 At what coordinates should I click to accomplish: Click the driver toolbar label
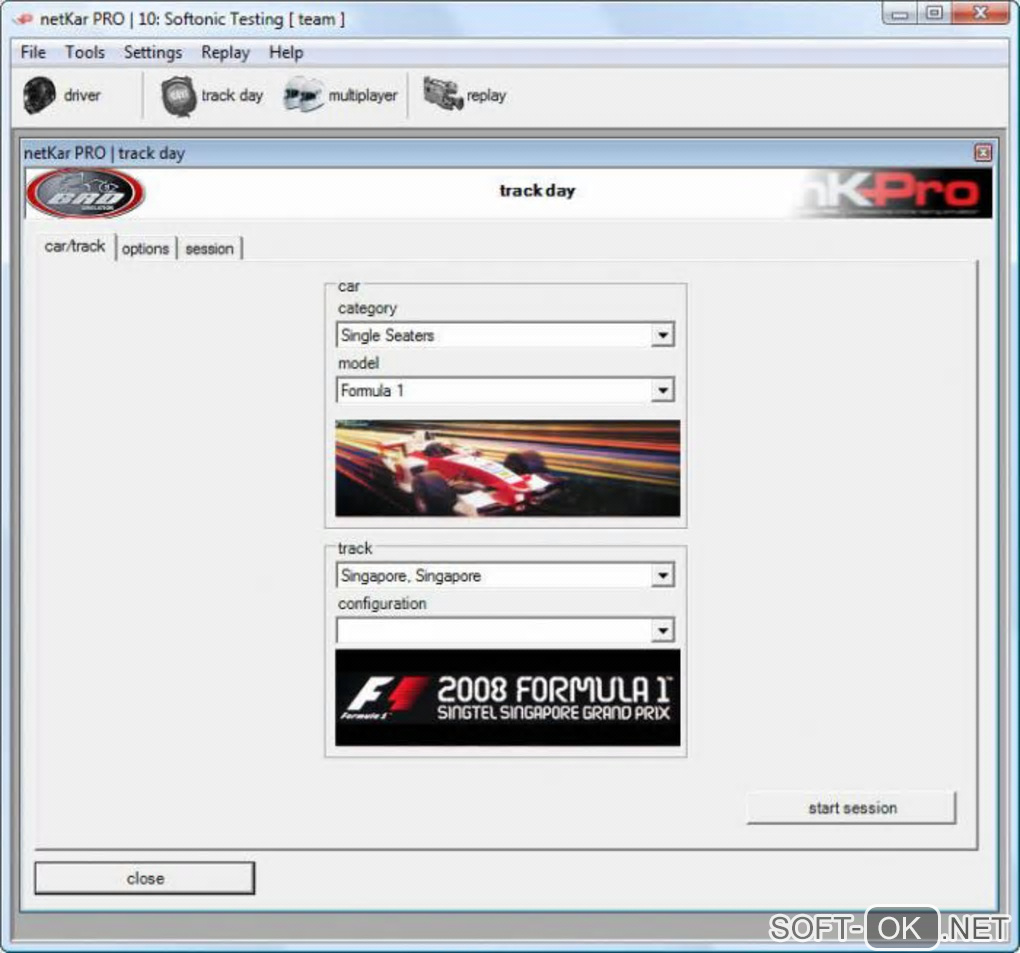pos(82,95)
